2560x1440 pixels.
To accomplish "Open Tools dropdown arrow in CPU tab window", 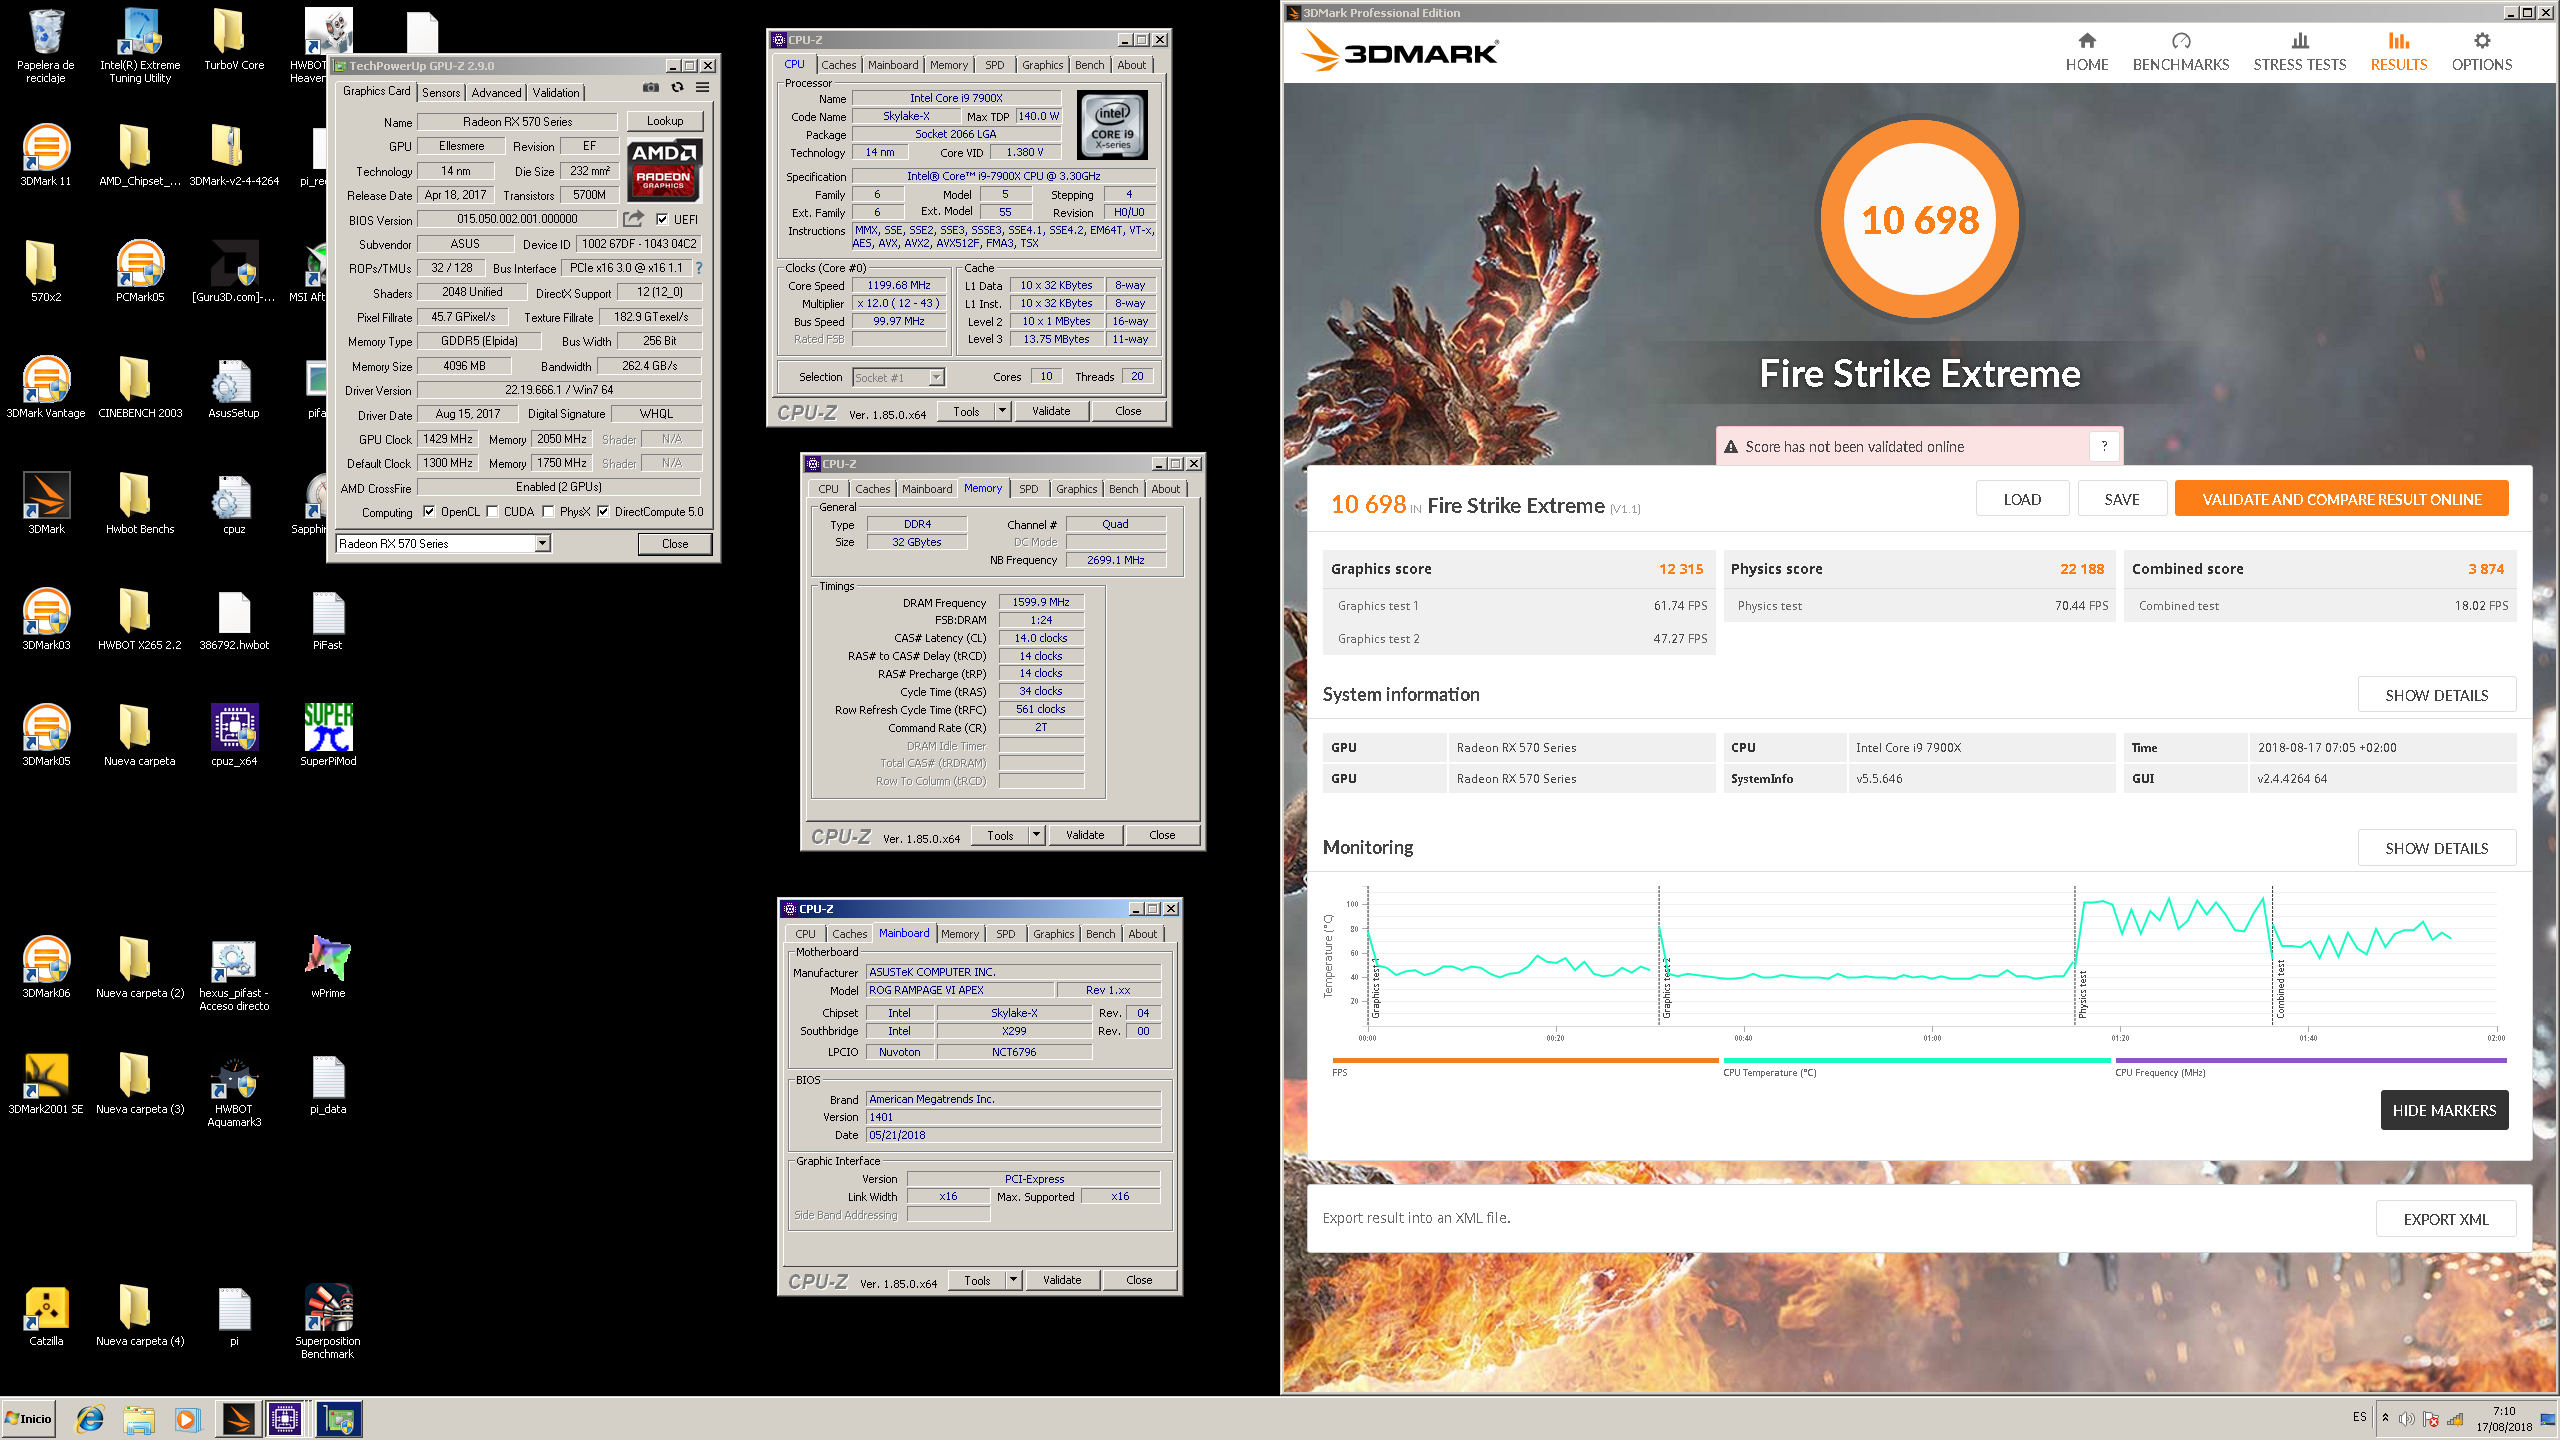I will pyautogui.click(x=1002, y=411).
